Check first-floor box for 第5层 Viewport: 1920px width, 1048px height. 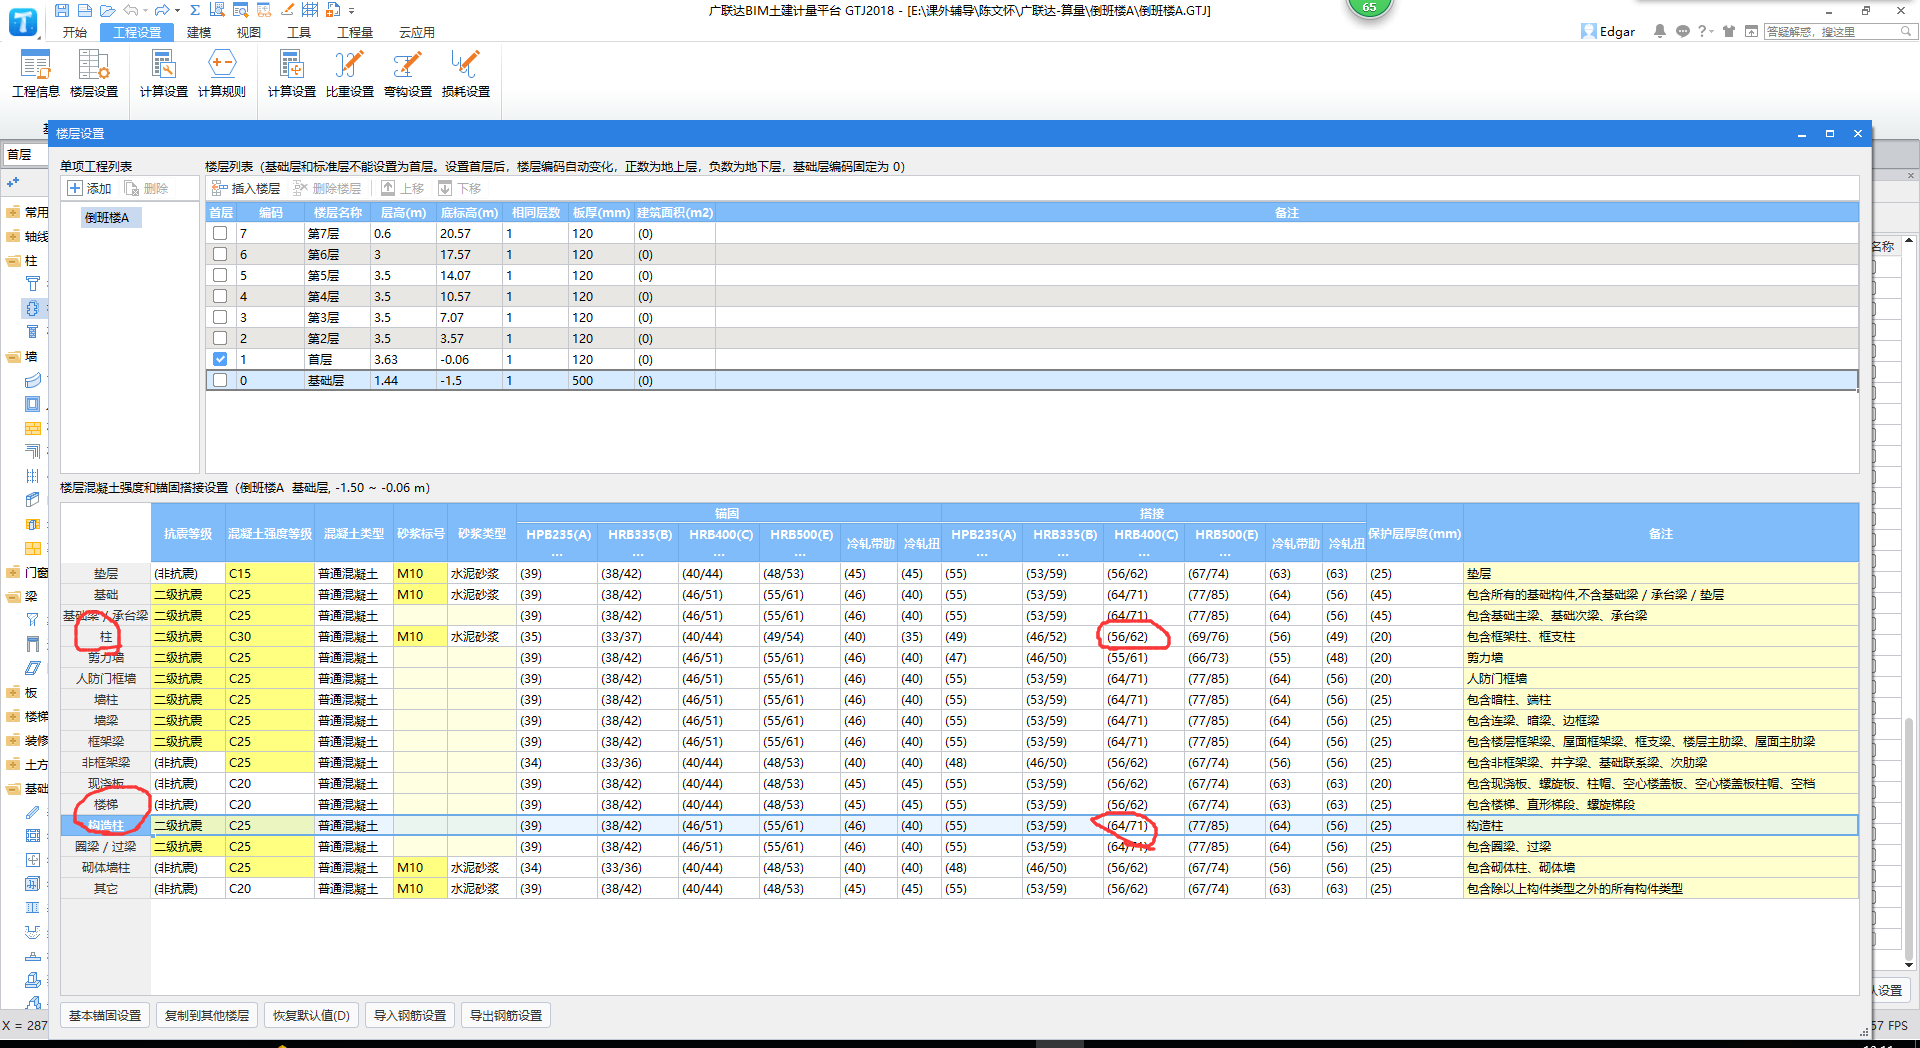pyautogui.click(x=220, y=275)
